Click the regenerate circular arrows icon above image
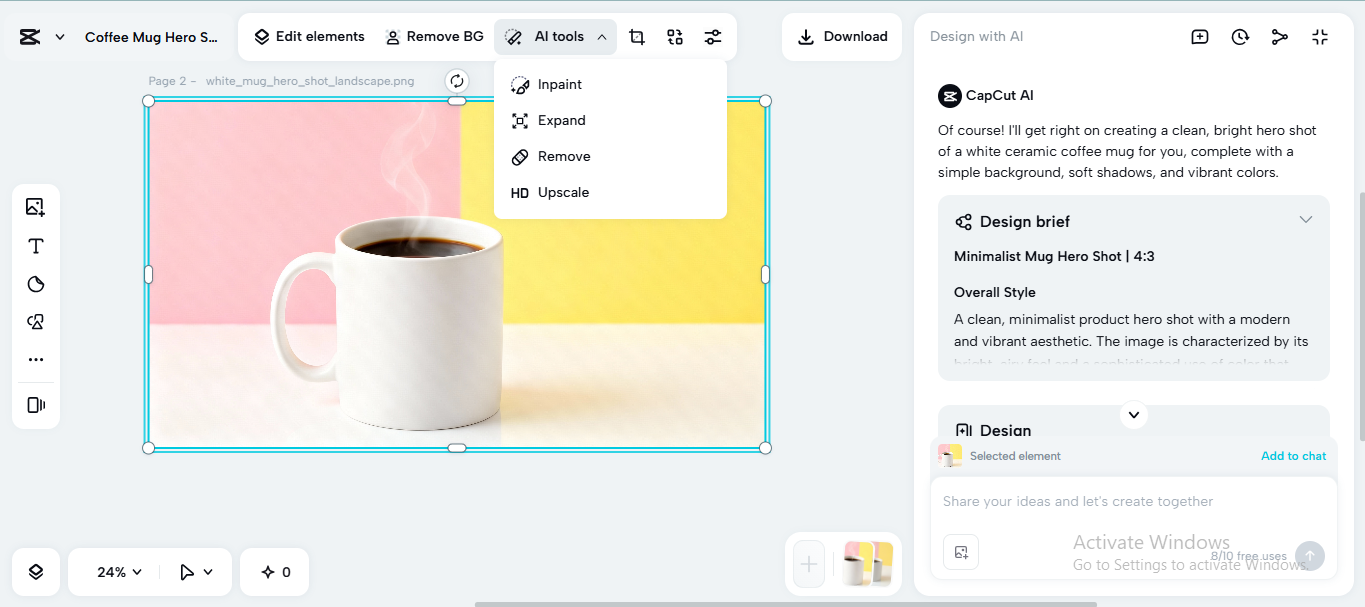The image size is (1365, 607). tap(457, 81)
